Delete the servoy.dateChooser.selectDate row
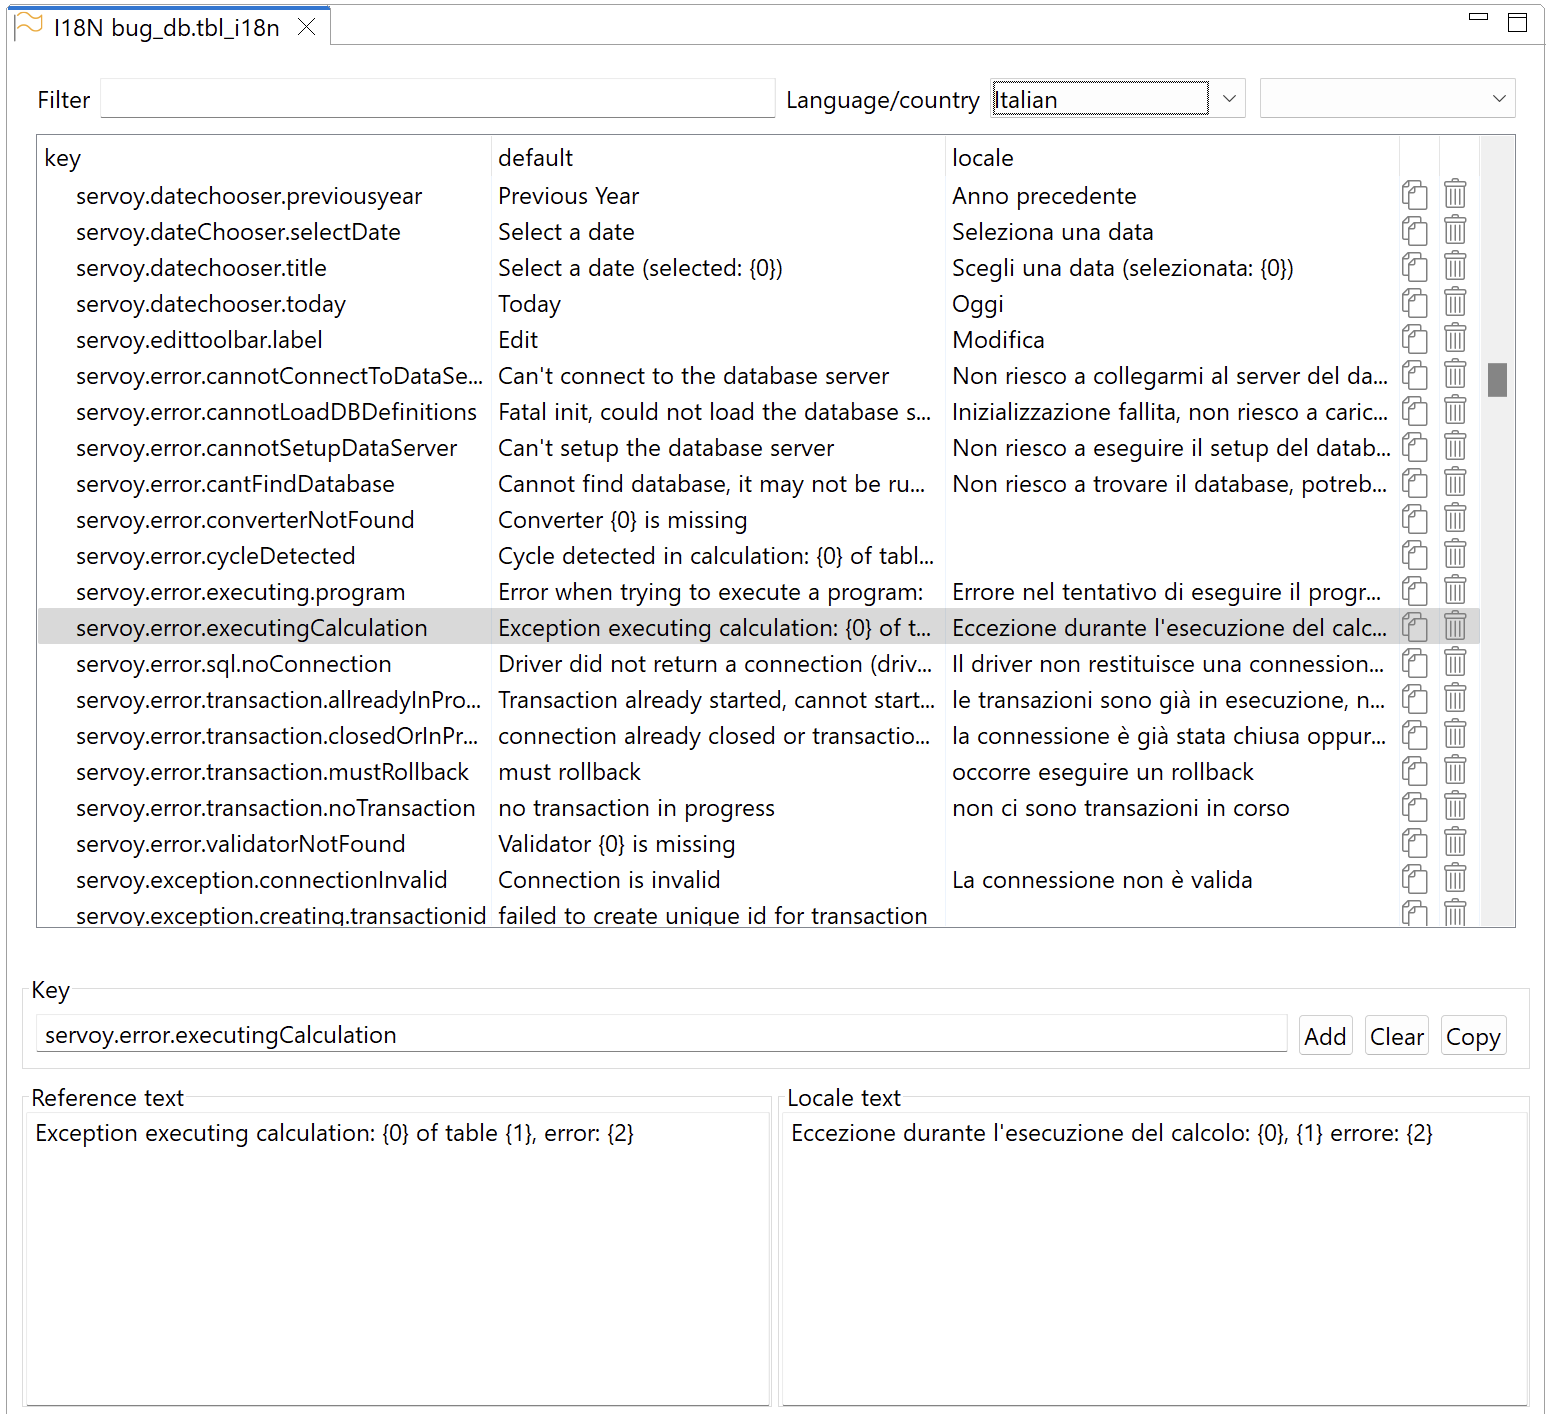Screen dimensions: 1550x1414 click(1455, 231)
